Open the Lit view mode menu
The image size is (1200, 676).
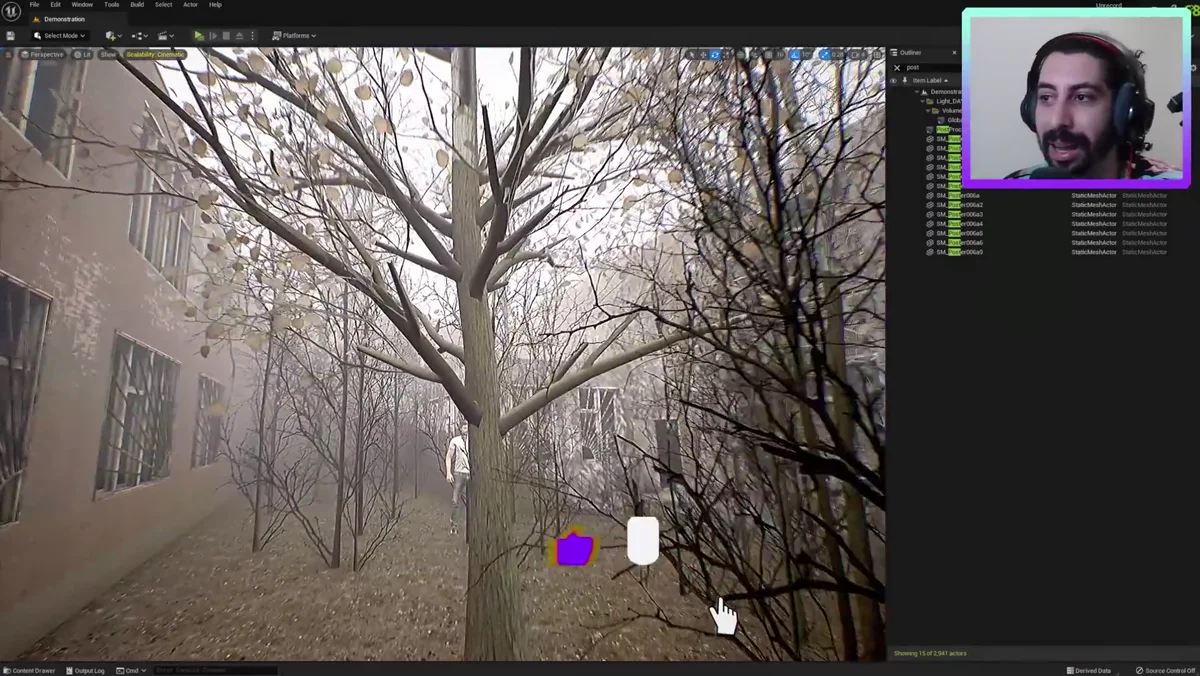(x=82, y=54)
